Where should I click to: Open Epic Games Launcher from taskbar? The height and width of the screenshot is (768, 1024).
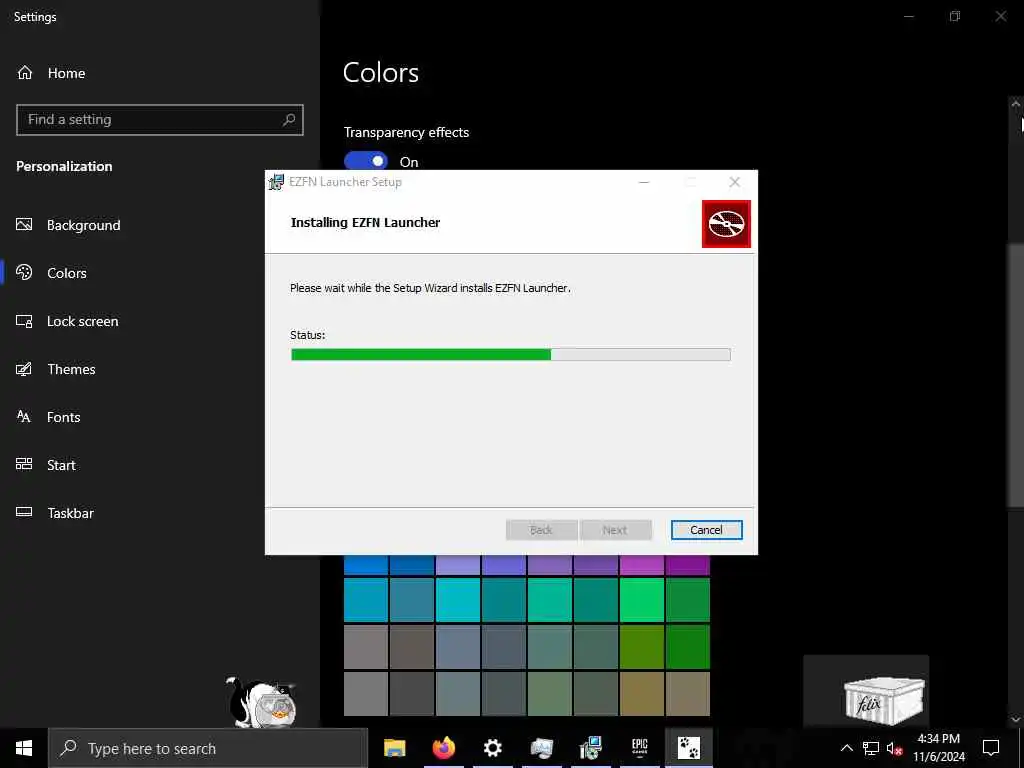click(639, 748)
